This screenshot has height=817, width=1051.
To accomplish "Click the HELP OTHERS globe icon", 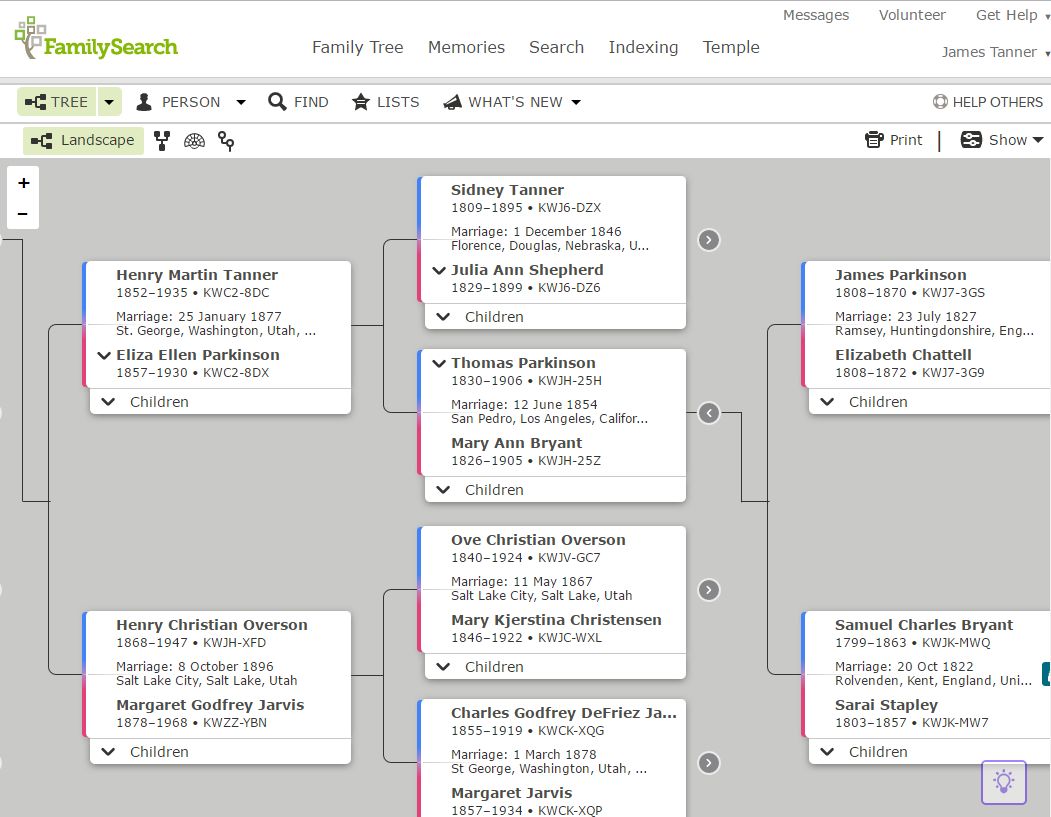I will 940,101.
